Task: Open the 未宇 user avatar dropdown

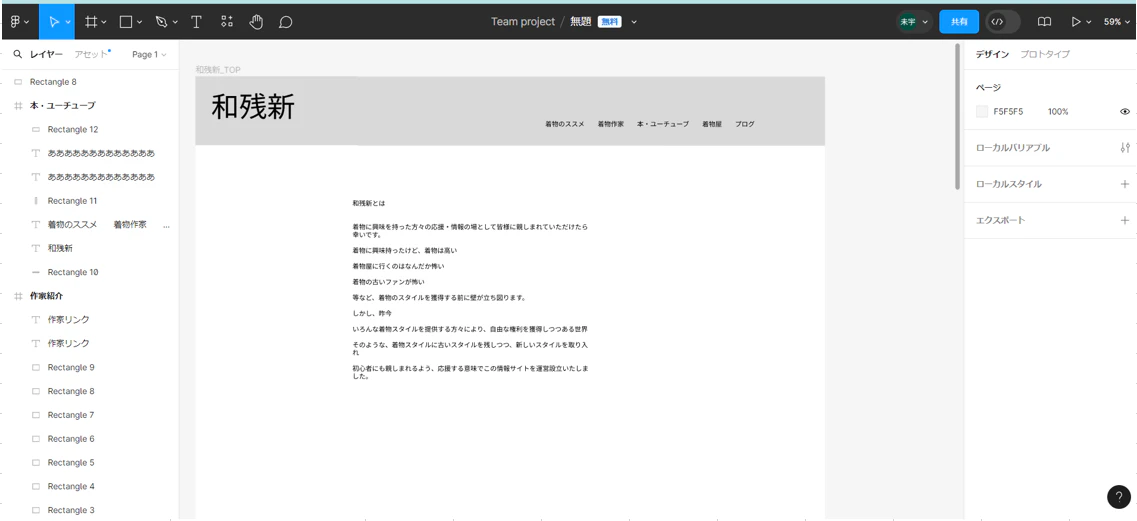Action: [x=914, y=22]
